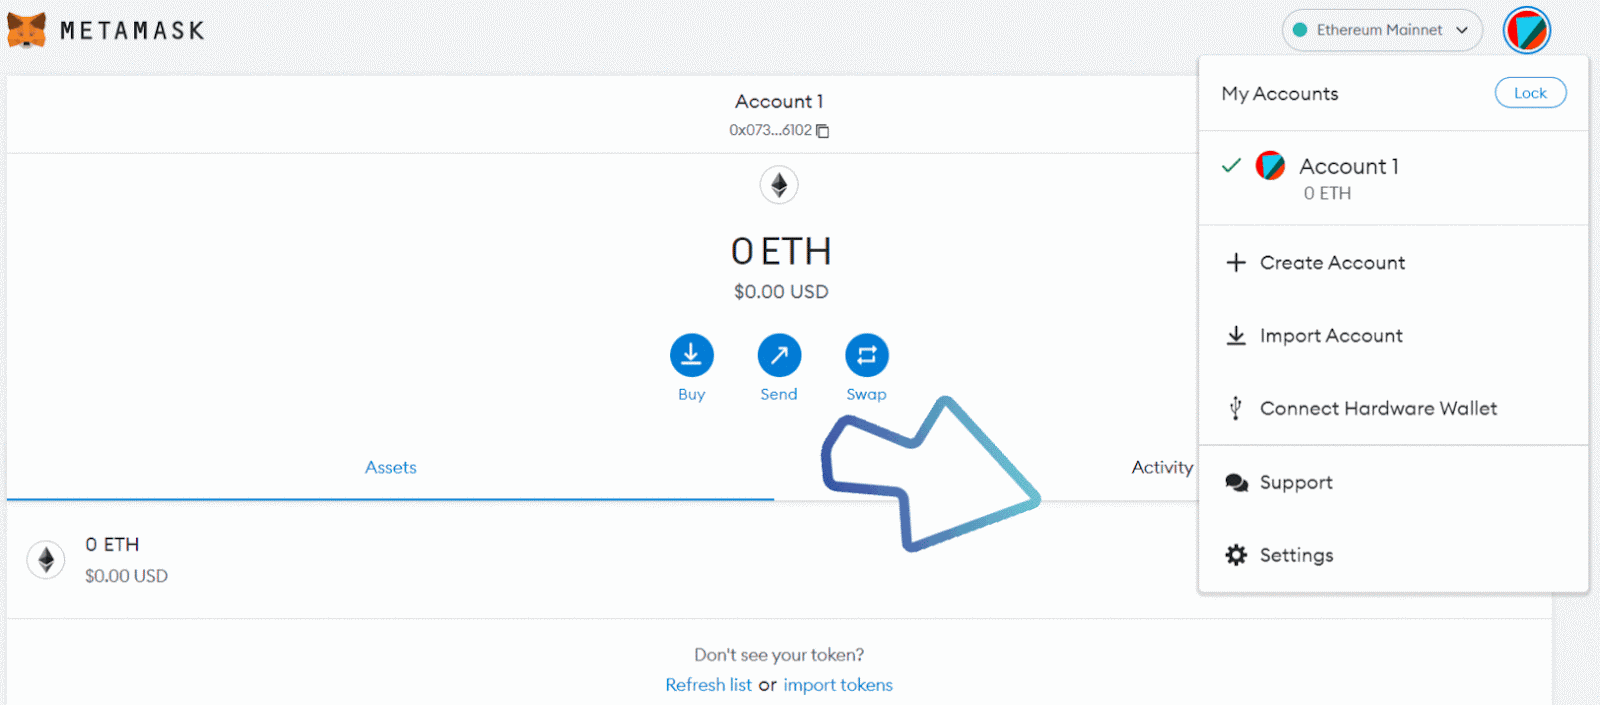Click the account avatar in the header
The width and height of the screenshot is (1600, 705).
click(1527, 30)
